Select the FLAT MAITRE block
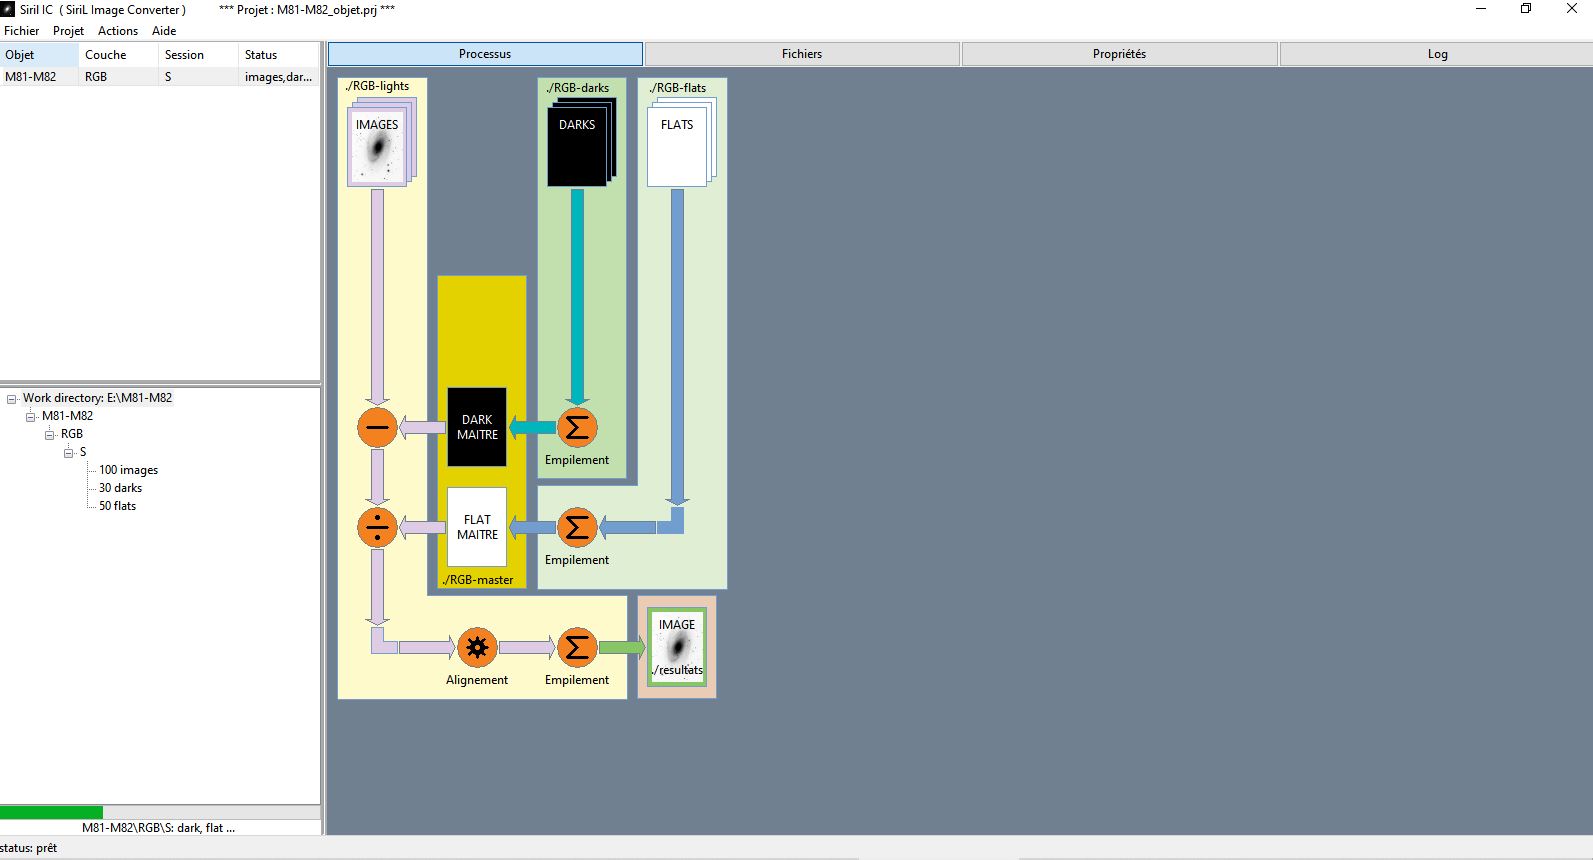 [x=477, y=527]
